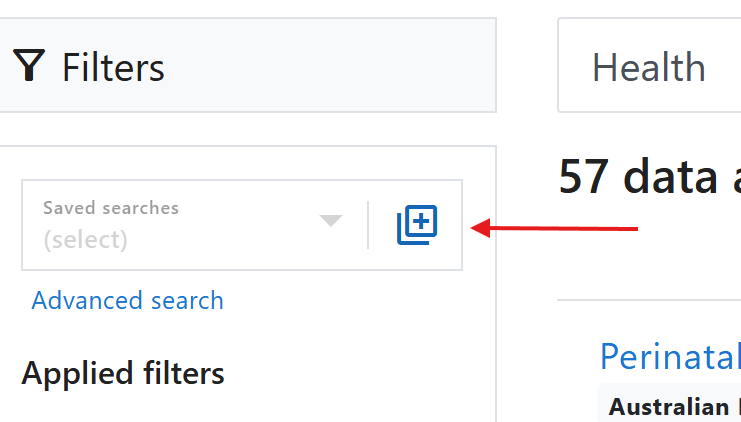Open the Advanced search link
741x422 pixels.
(127, 301)
